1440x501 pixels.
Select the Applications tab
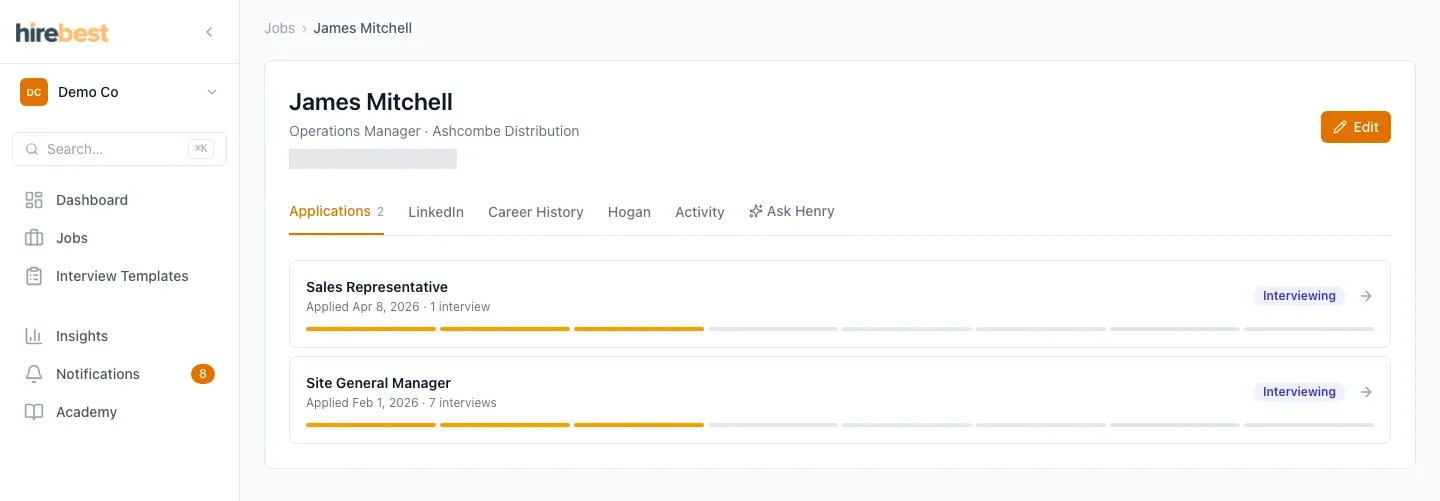point(336,211)
